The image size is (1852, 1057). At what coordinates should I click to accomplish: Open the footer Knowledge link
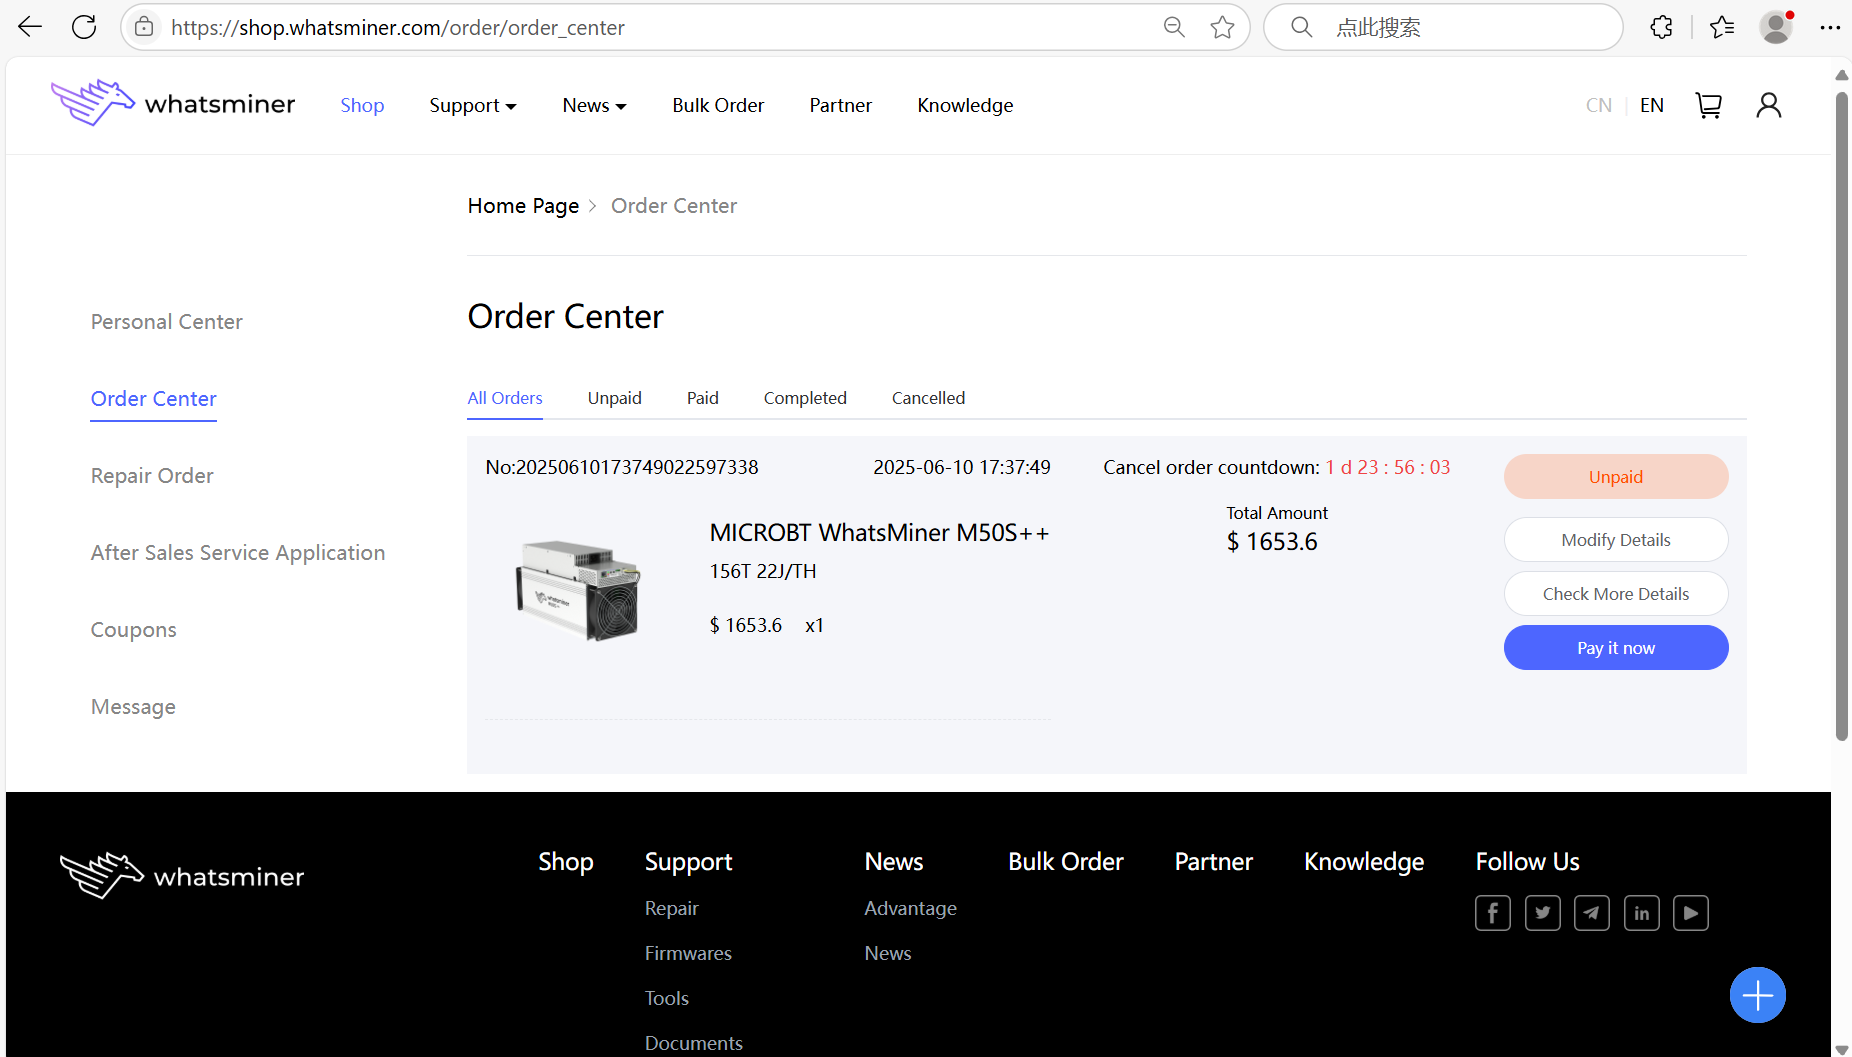[x=1364, y=862]
